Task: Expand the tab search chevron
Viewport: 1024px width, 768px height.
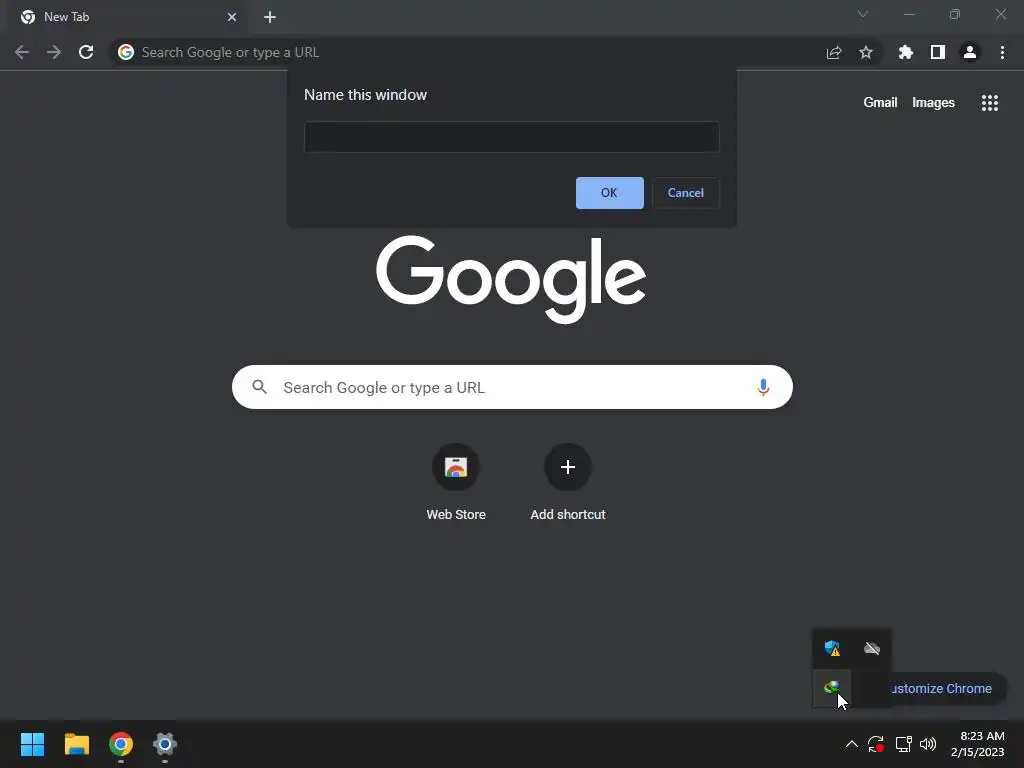Action: (863, 14)
